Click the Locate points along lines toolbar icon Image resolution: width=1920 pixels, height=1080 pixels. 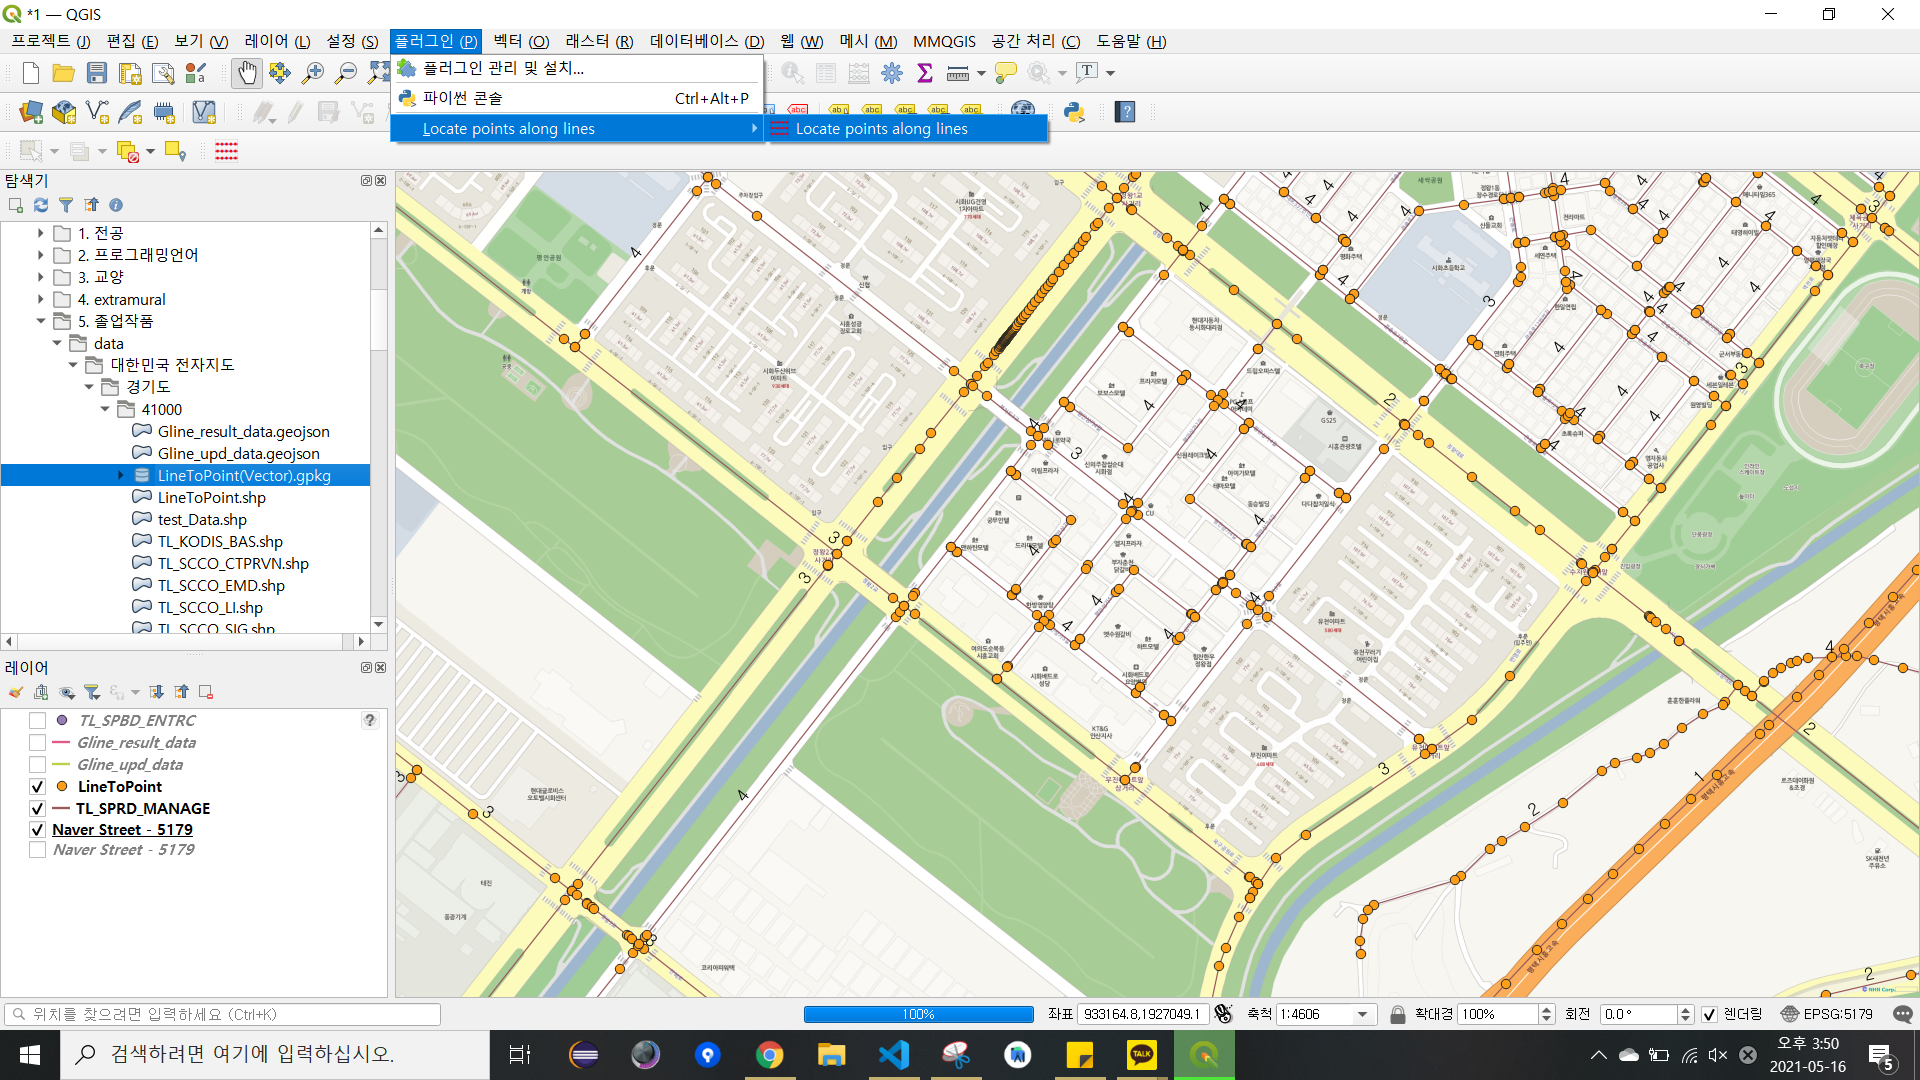(x=226, y=151)
